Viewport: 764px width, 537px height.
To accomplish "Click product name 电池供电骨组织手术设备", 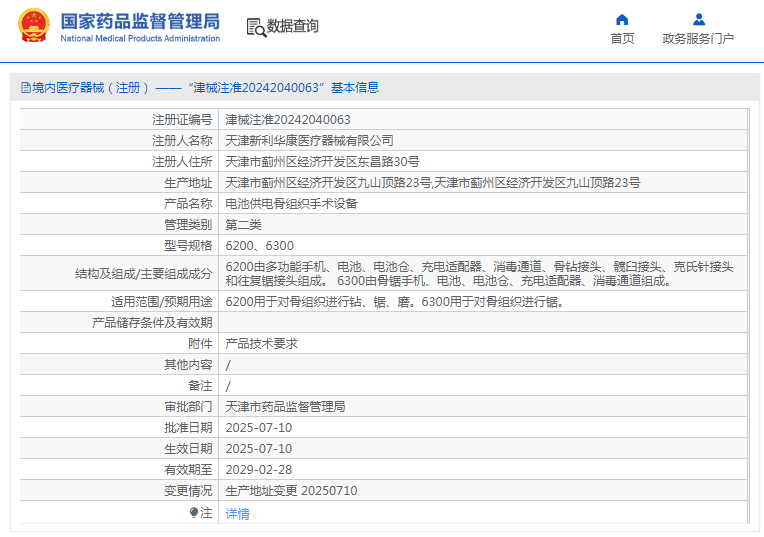I will point(291,204).
